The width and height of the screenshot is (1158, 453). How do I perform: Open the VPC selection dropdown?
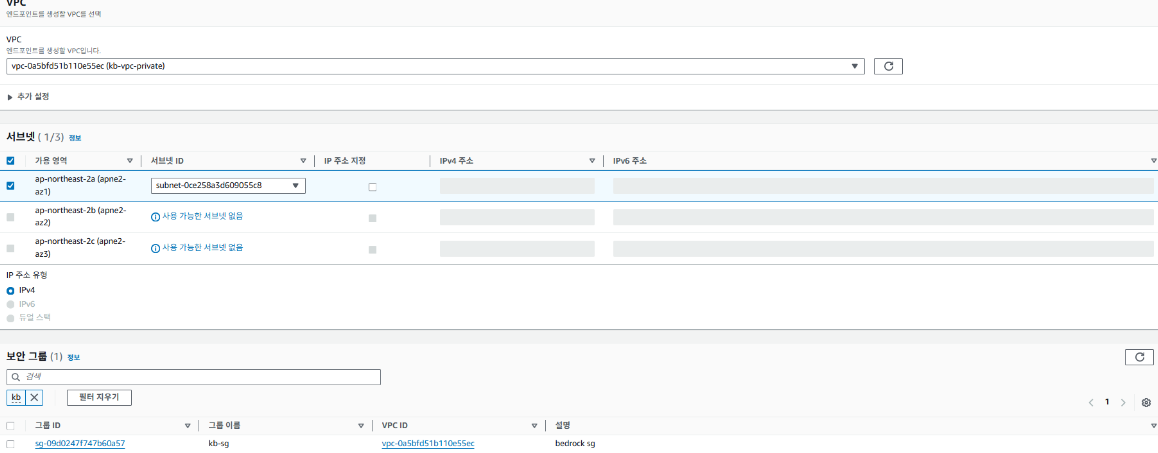tap(855, 66)
